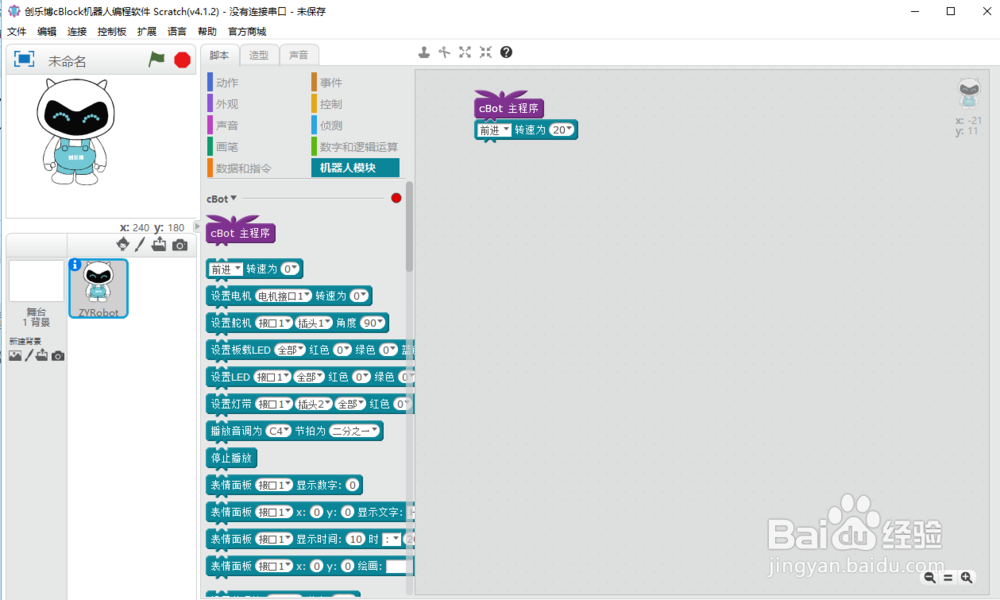Click the block palette vertical scrollbar
The height and width of the screenshot is (600, 1000).
409,227
